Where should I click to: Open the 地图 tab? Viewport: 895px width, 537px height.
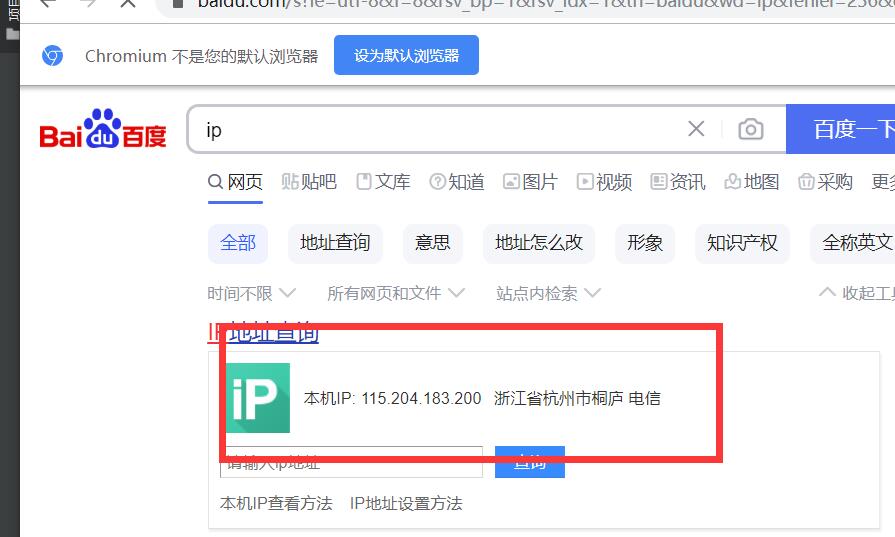pos(752,182)
